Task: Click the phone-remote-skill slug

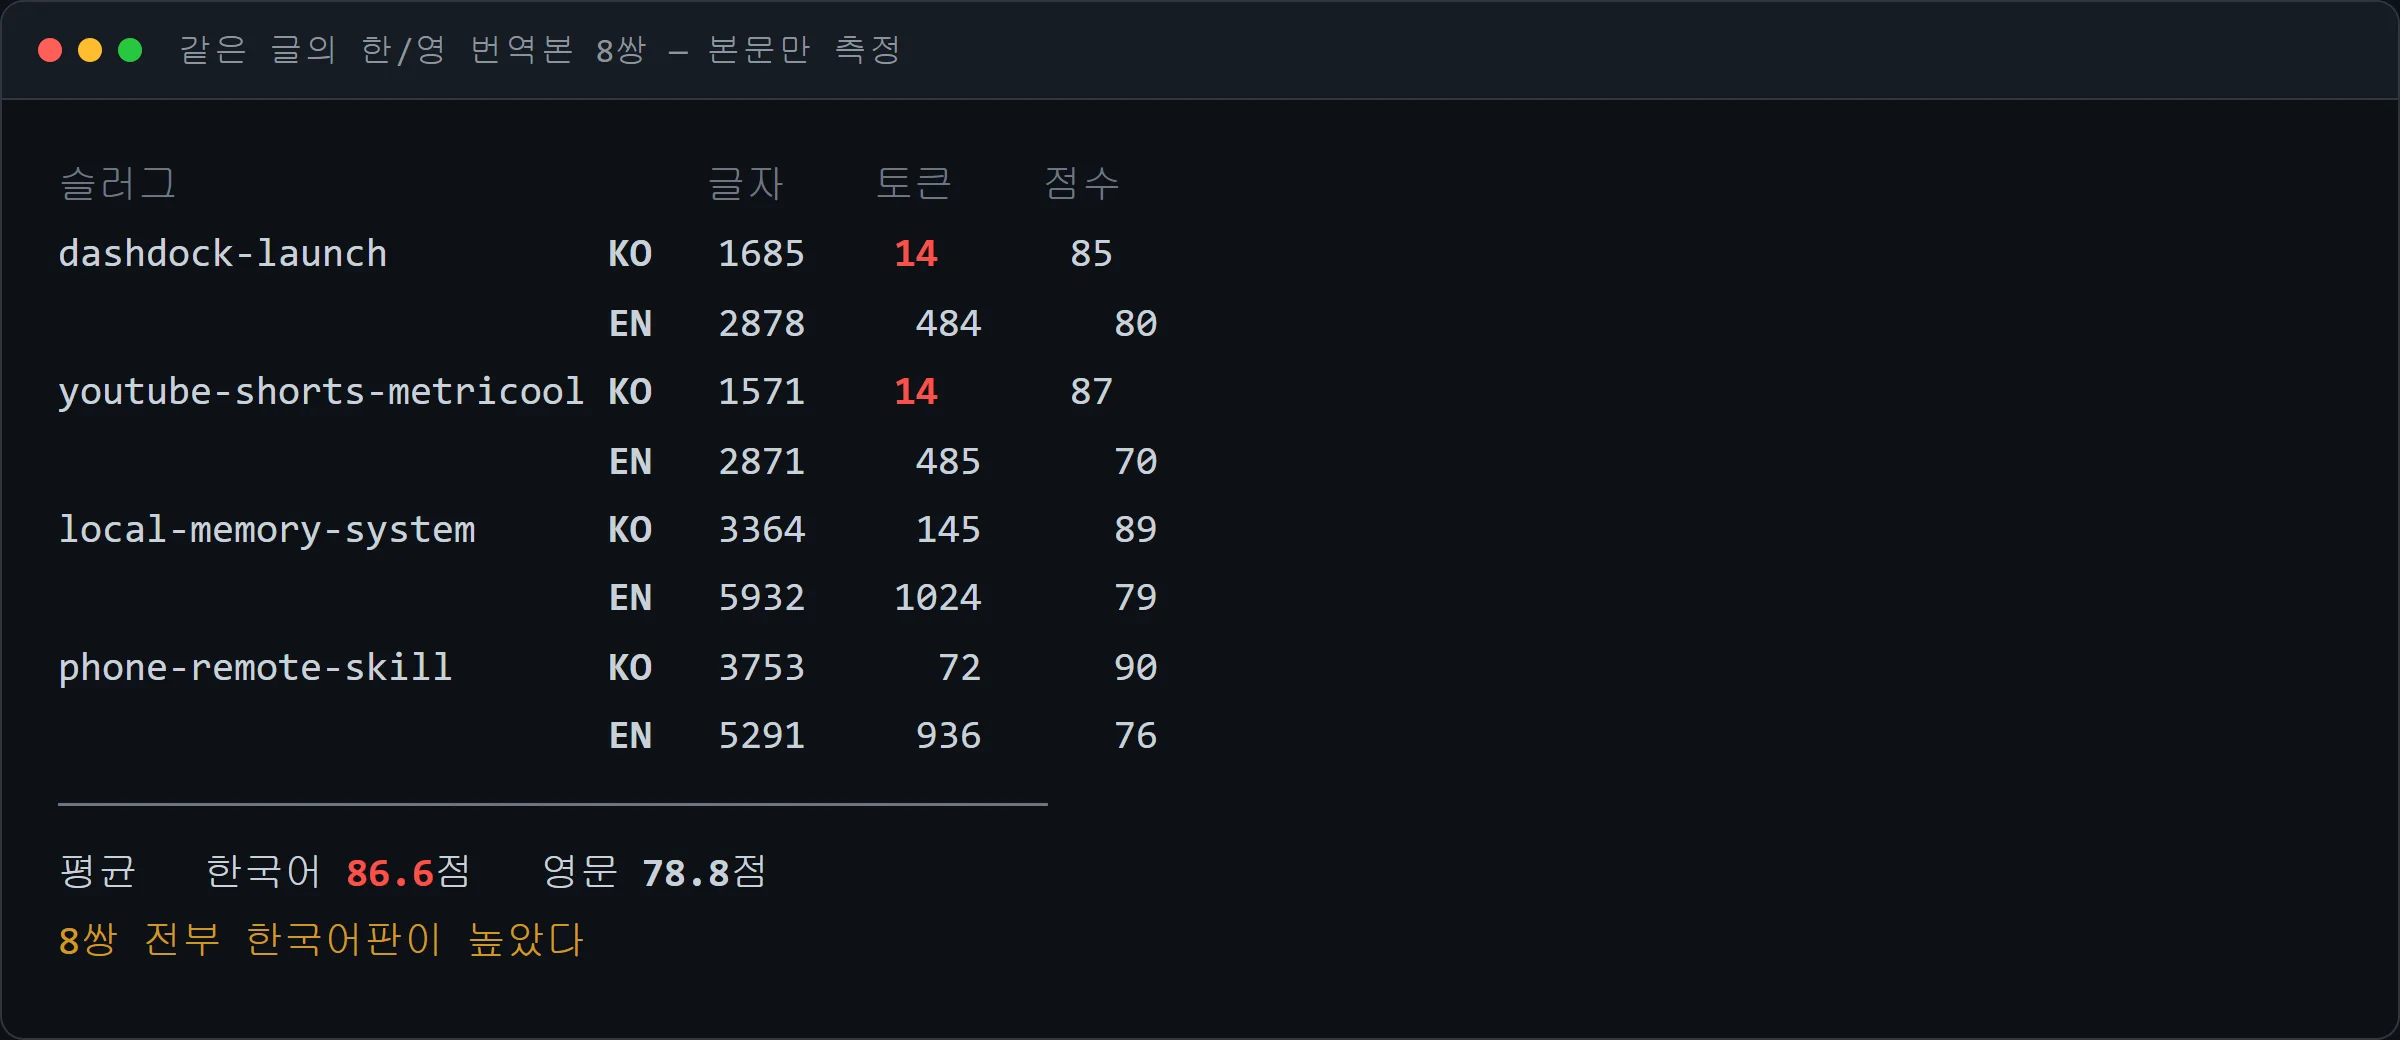Action: pos(255,667)
